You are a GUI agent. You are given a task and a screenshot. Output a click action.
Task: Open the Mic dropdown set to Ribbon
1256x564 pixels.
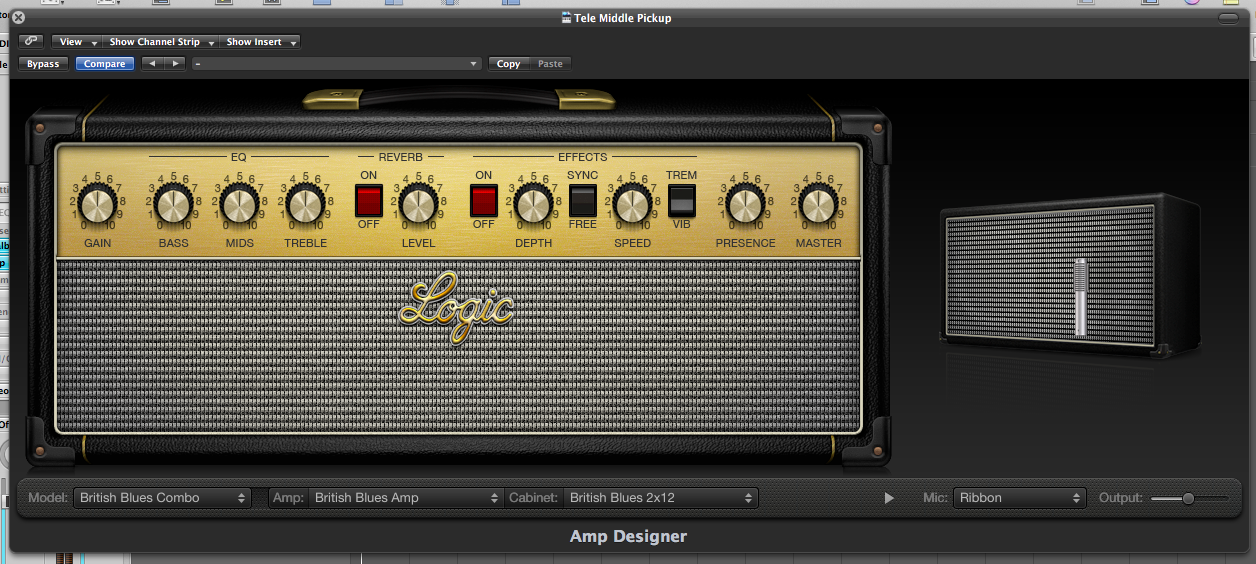1019,497
